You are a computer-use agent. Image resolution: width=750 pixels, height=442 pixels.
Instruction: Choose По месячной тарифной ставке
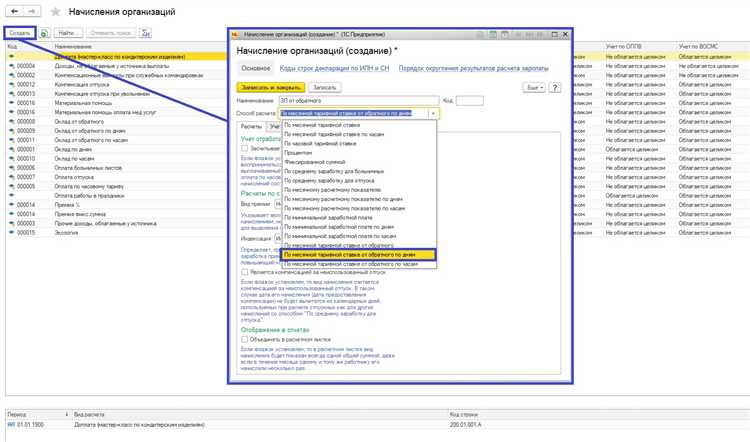pos(359,125)
